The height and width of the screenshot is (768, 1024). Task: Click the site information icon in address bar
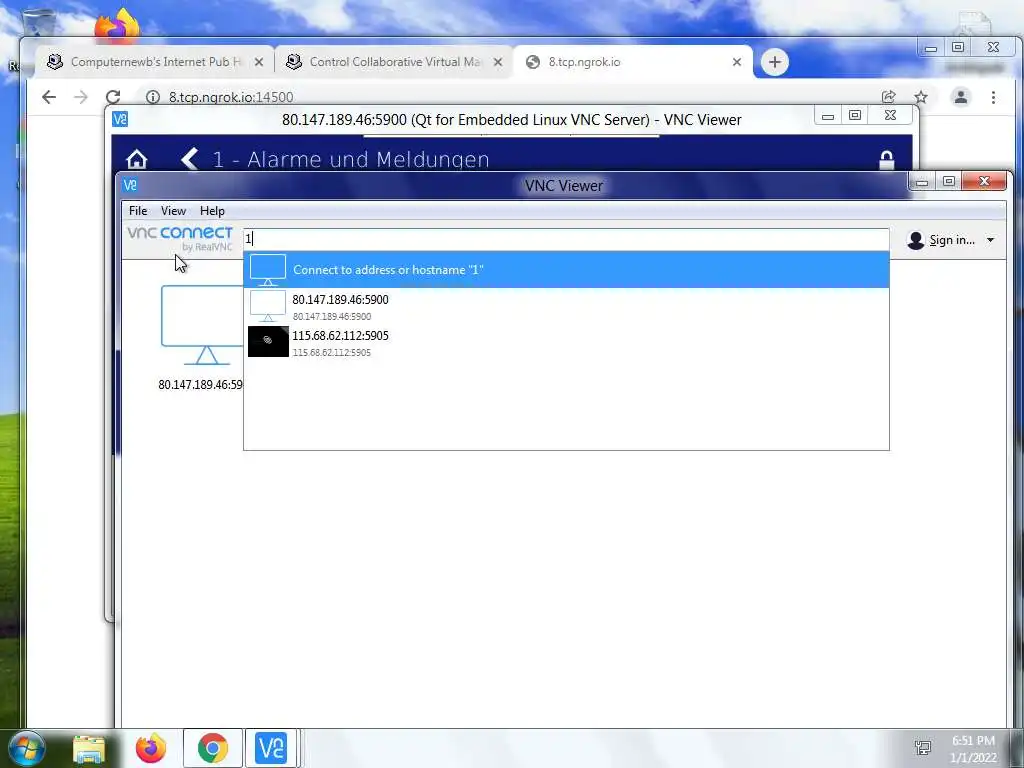click(x=153, y=97)
